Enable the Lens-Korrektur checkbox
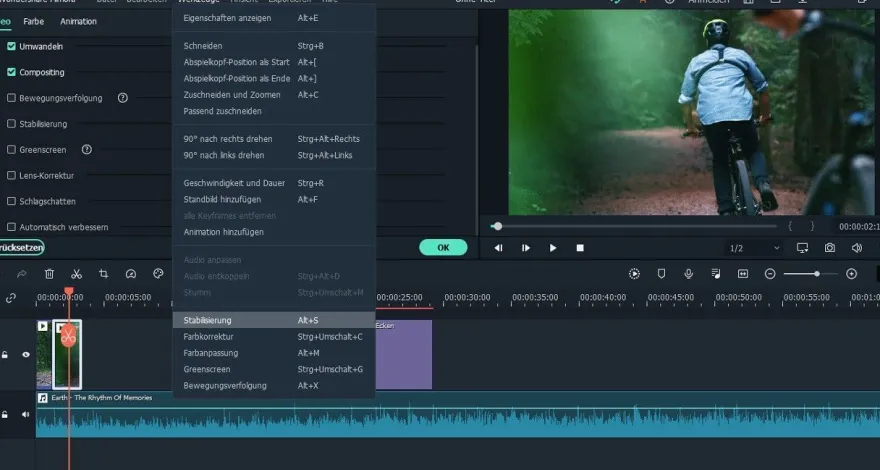This screenshot has width=880, height=470. [x=11, y=175]
